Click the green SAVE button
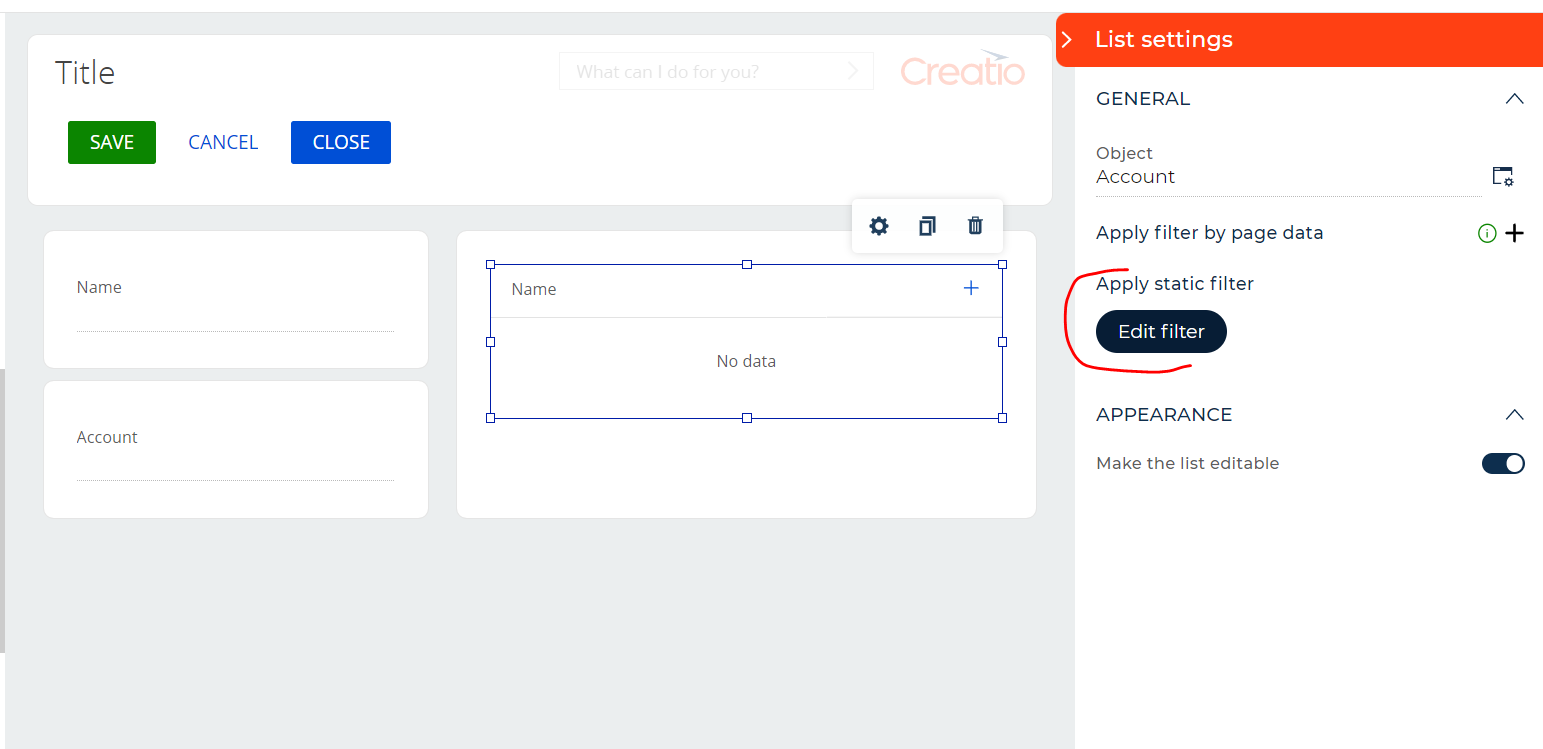This screenshot has height=749, width=1543. tap(112, 142)
